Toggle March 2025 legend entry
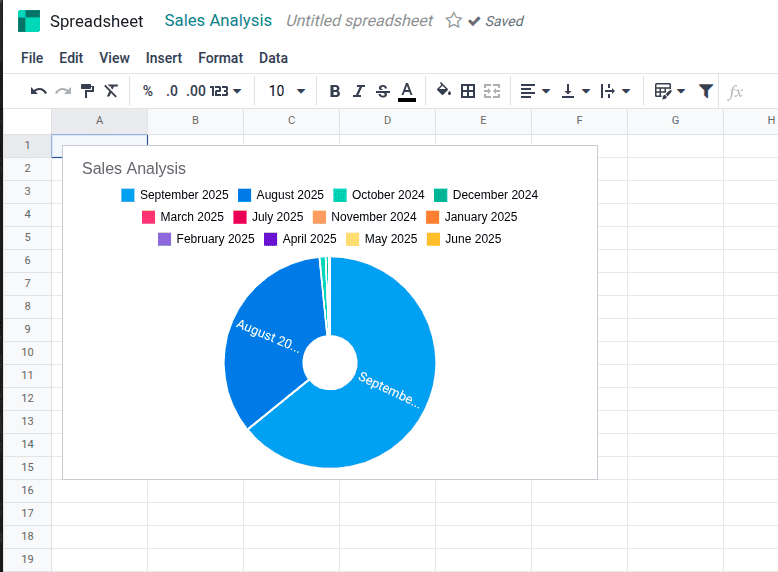778x572 pixels. coord(183,217)
